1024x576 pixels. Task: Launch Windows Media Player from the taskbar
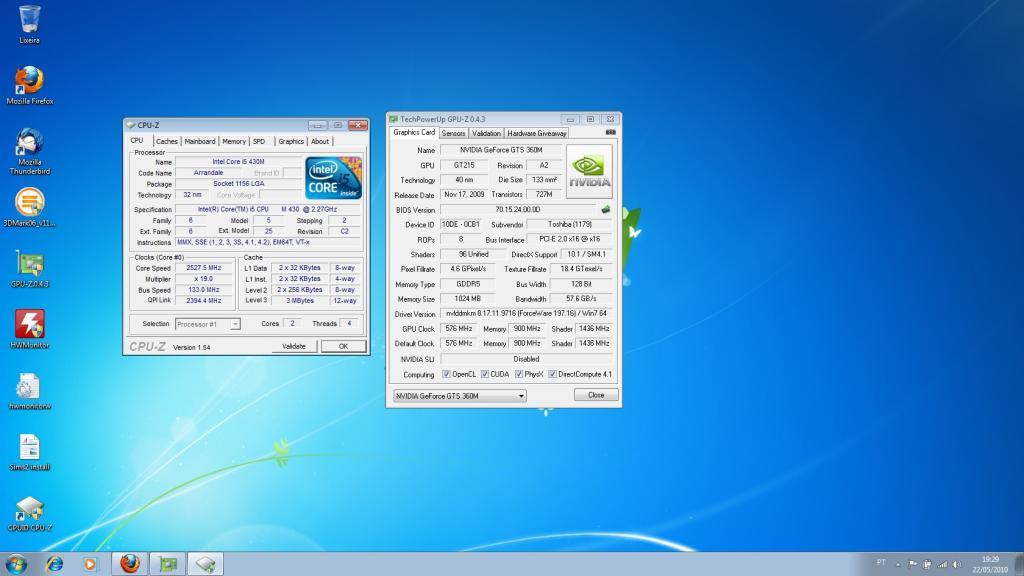(x=90, y=564)
